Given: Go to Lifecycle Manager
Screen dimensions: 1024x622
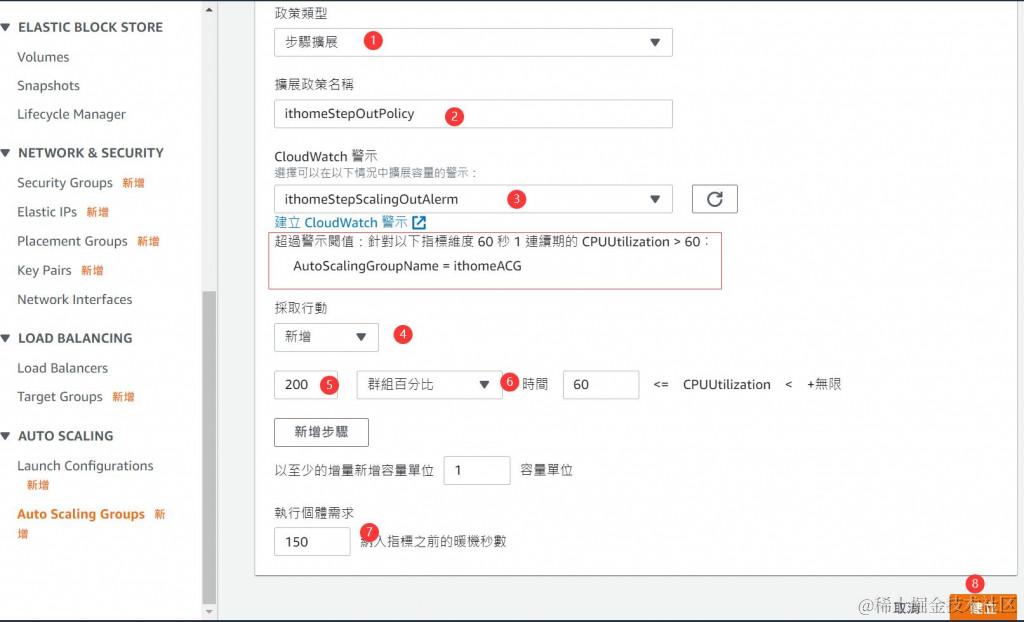Looking at the screenshot, I should (x=71, y=114).
